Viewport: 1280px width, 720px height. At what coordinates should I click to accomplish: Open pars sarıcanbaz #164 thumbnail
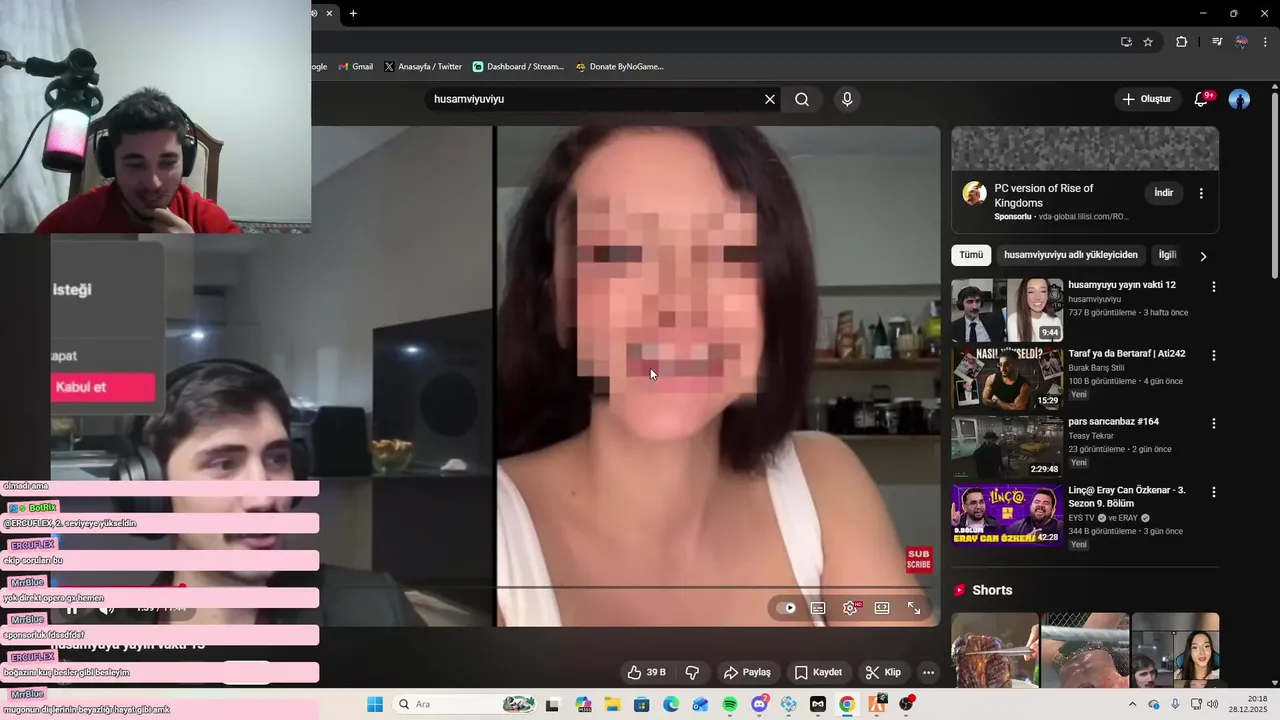pos(1007,447)
